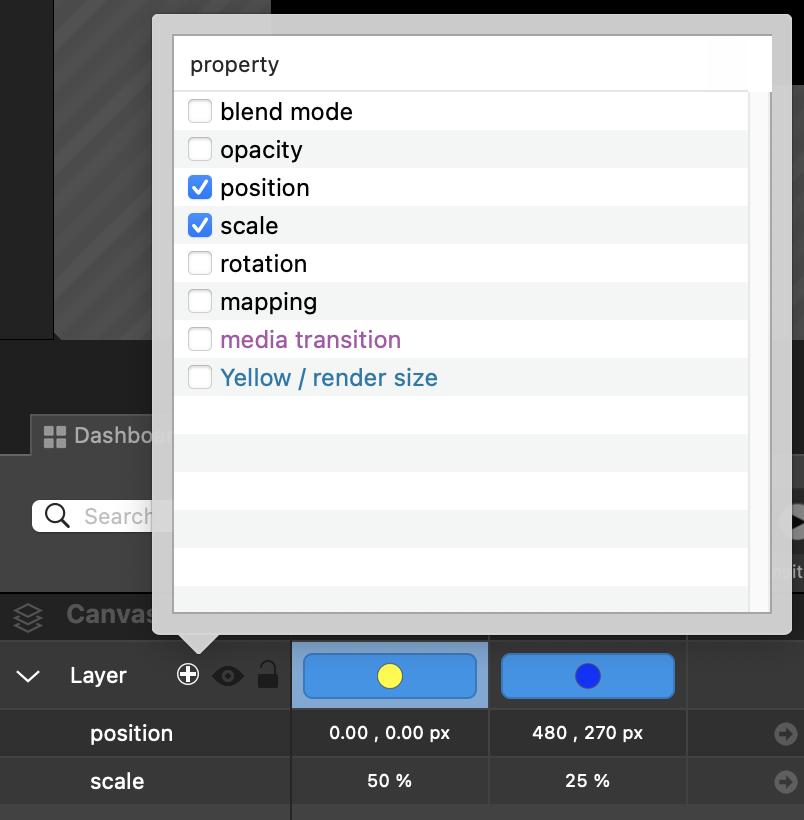Uncheck the position property checkbox
Viewport: 804px width, 820px height.
[200, 187]
